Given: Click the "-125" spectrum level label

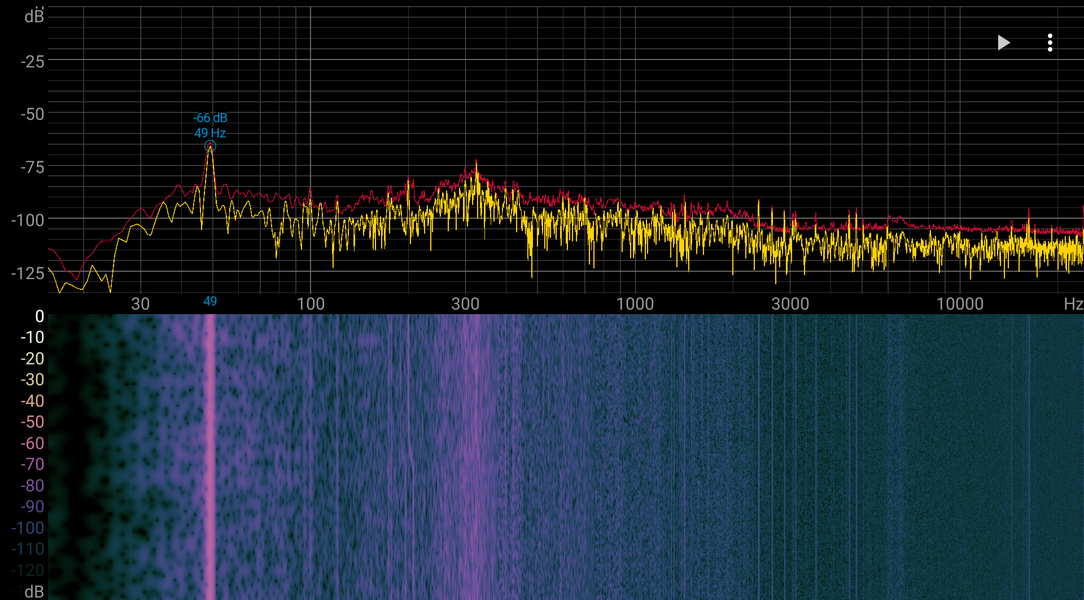Looking at the screenshot, I should (28, 273).
